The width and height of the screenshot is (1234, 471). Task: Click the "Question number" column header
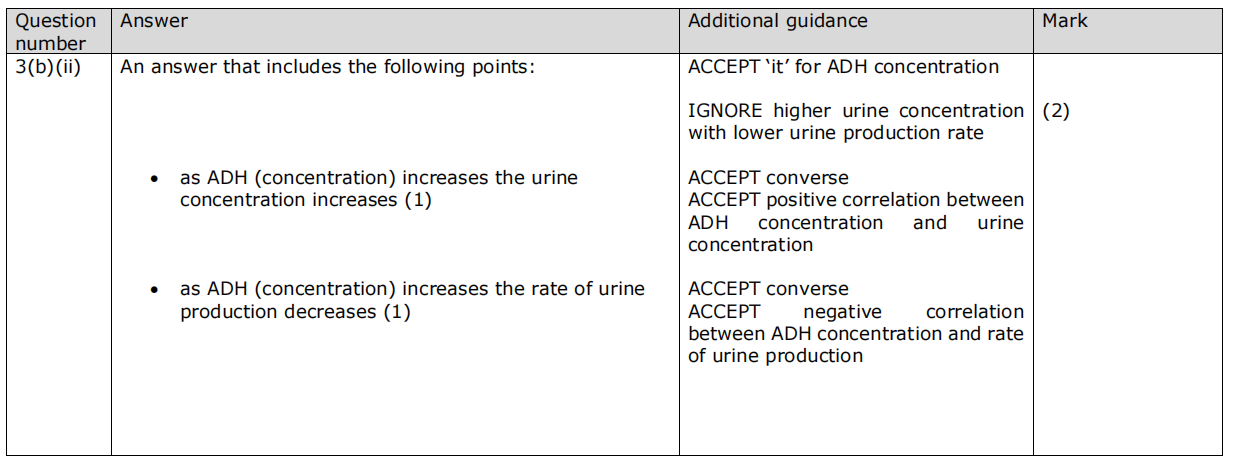pos(56,31)
